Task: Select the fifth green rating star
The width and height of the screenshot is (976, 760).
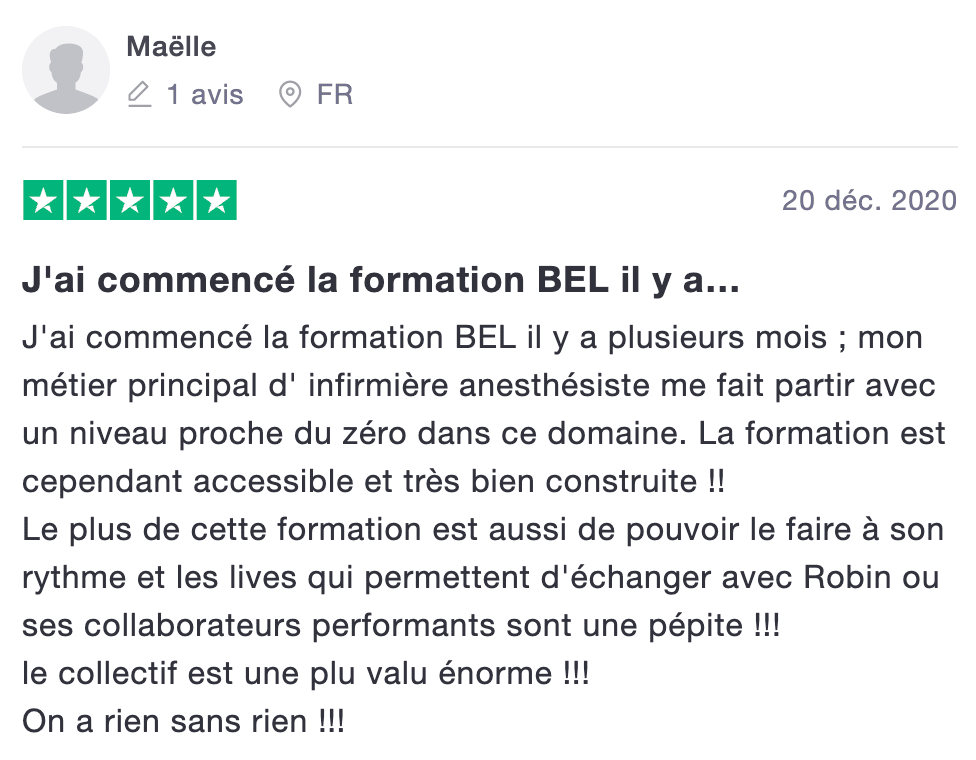Action: pos(215,201)
